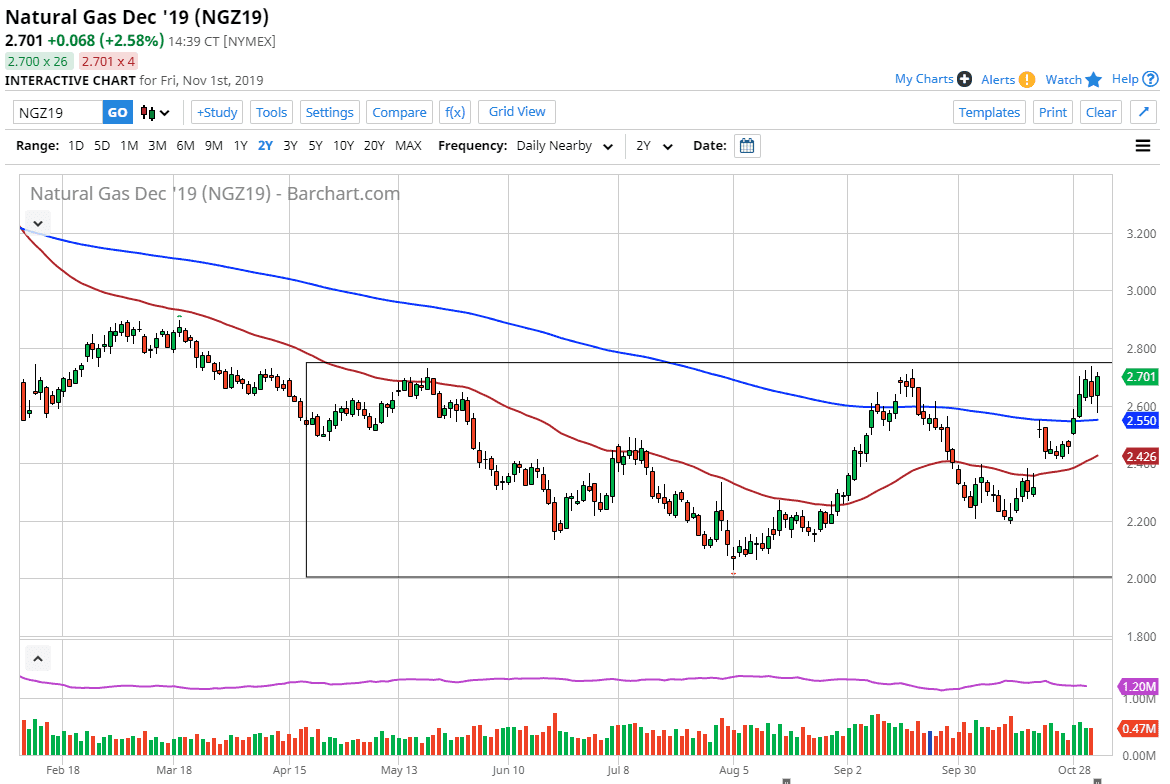
Task: Click the blue 2.550 moving average price label
Action: (x=1140, y=421)
